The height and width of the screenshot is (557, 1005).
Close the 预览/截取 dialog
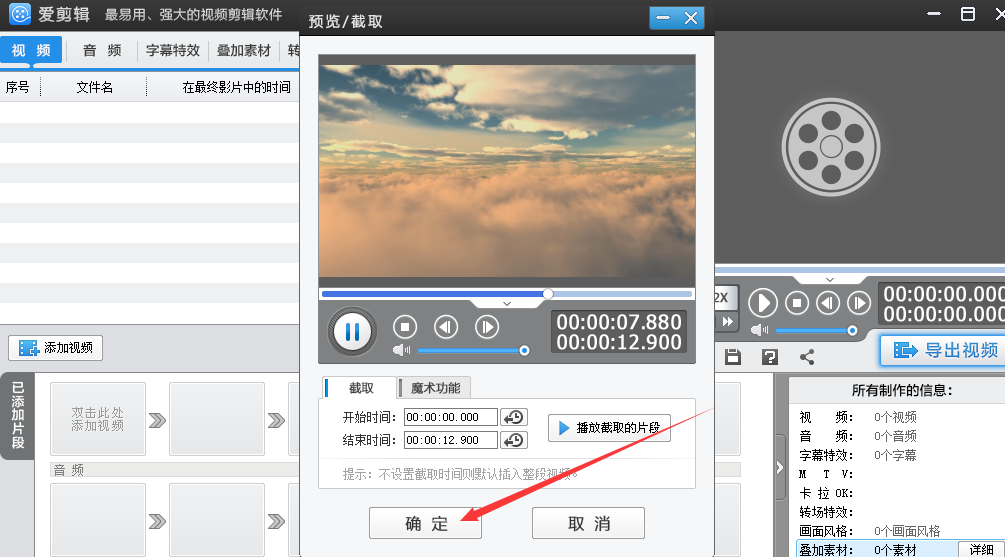691,18
